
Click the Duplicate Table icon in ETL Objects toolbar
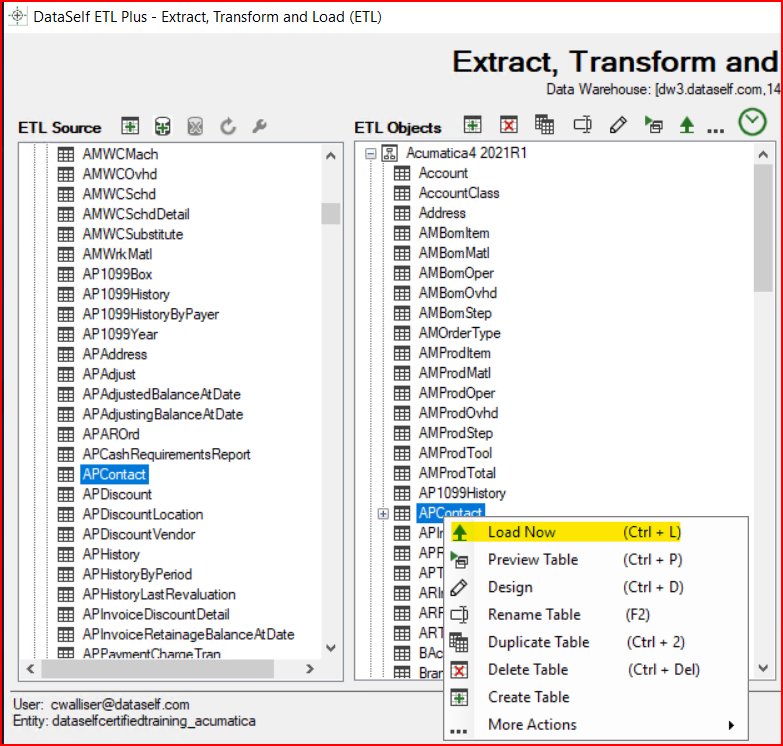click(x=544, y=125)
